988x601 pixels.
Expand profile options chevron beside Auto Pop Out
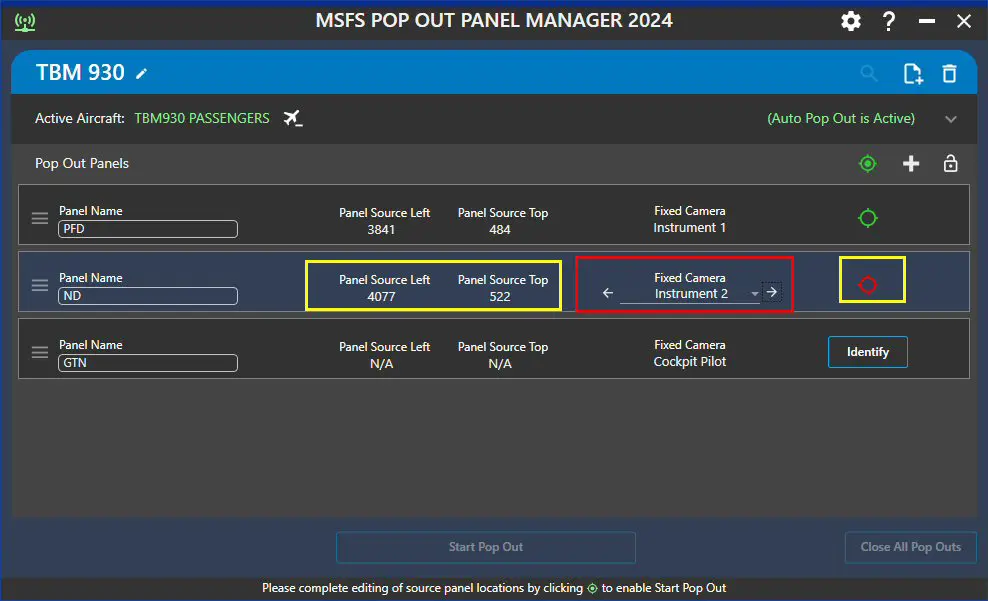click(951, 119)
